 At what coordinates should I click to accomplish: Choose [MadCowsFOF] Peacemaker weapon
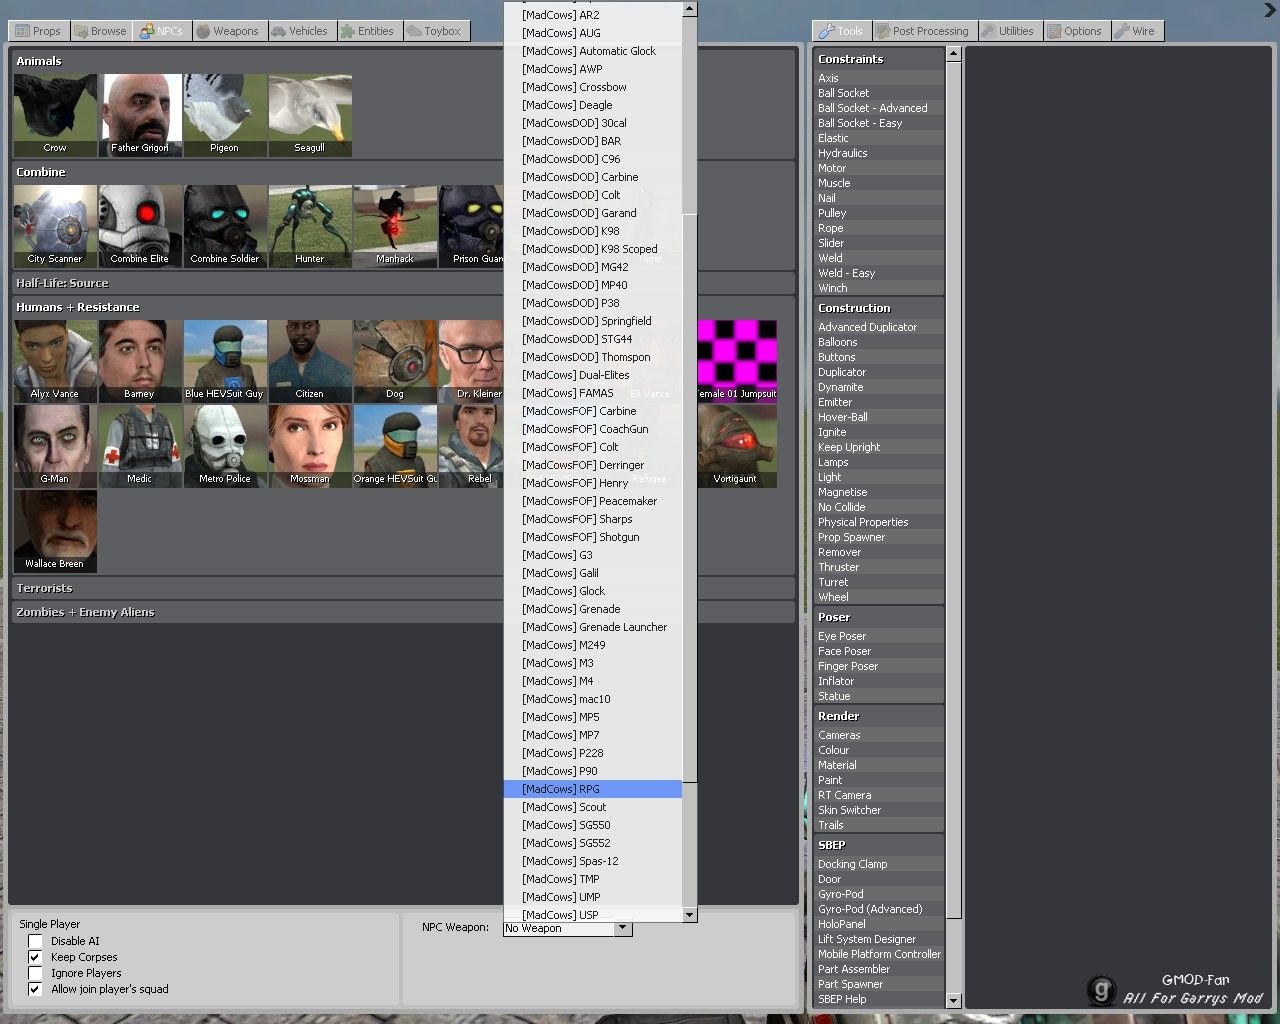(593, 501)
